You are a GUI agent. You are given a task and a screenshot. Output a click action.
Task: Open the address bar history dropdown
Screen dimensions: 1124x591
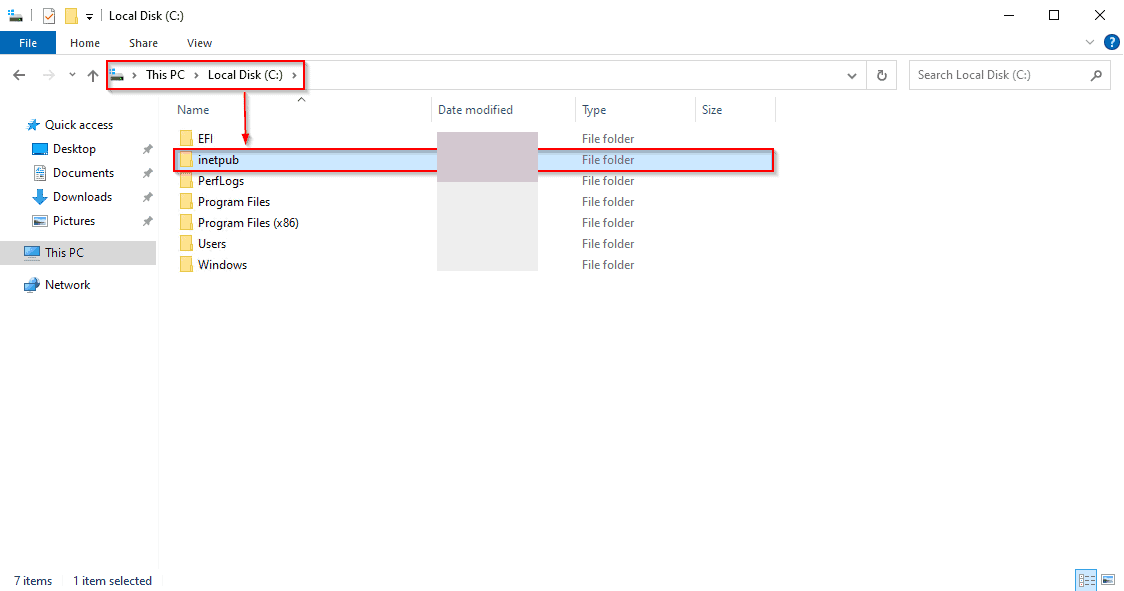tap(852, 74)
